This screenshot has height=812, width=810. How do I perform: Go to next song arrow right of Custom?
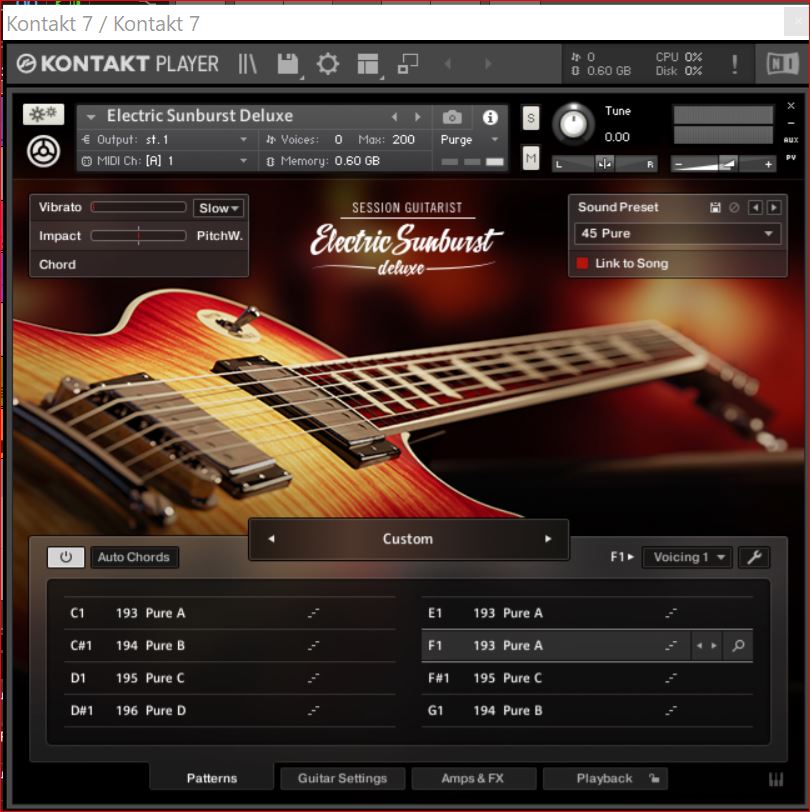(548, 539)
